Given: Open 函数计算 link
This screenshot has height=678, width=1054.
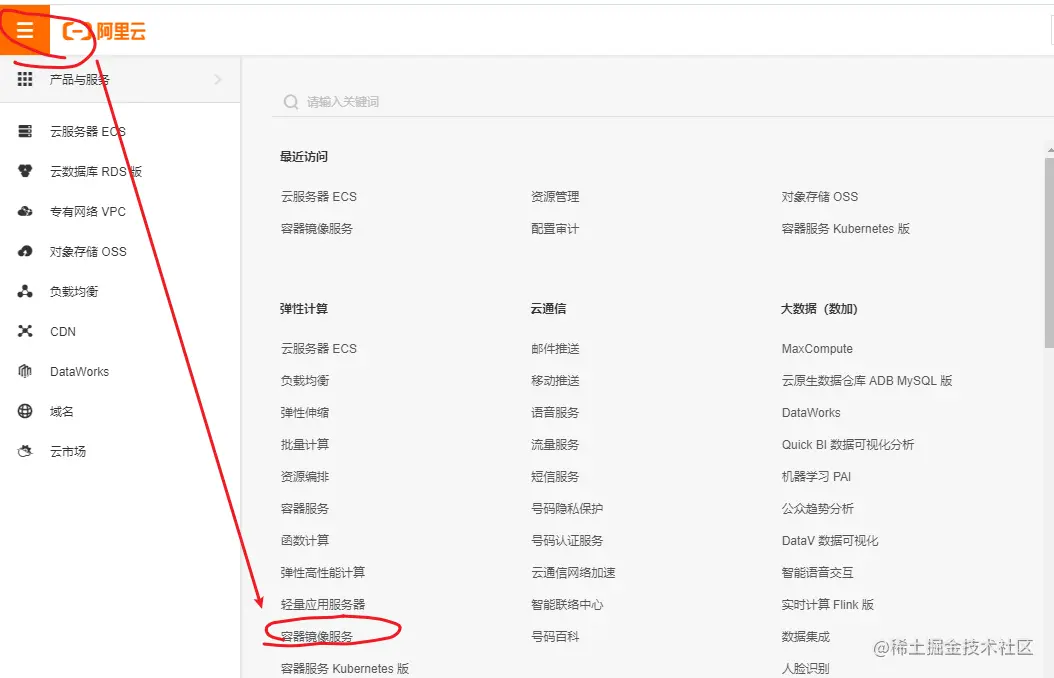Looking at the screenshot, I should (305, 540).
